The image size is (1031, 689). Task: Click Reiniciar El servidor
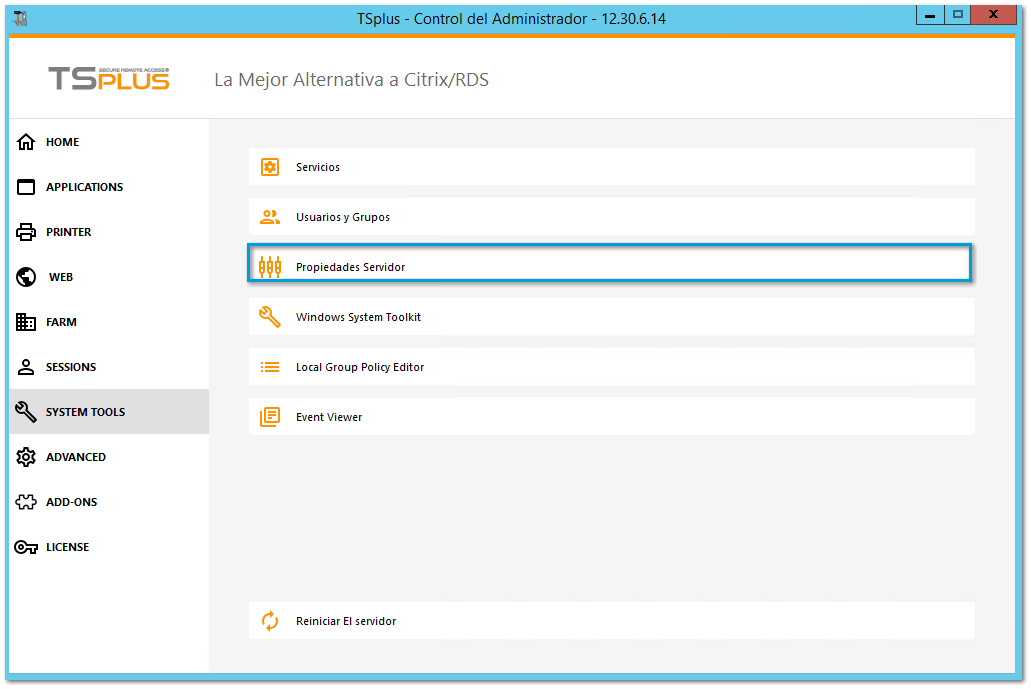[x=611, y=621]
